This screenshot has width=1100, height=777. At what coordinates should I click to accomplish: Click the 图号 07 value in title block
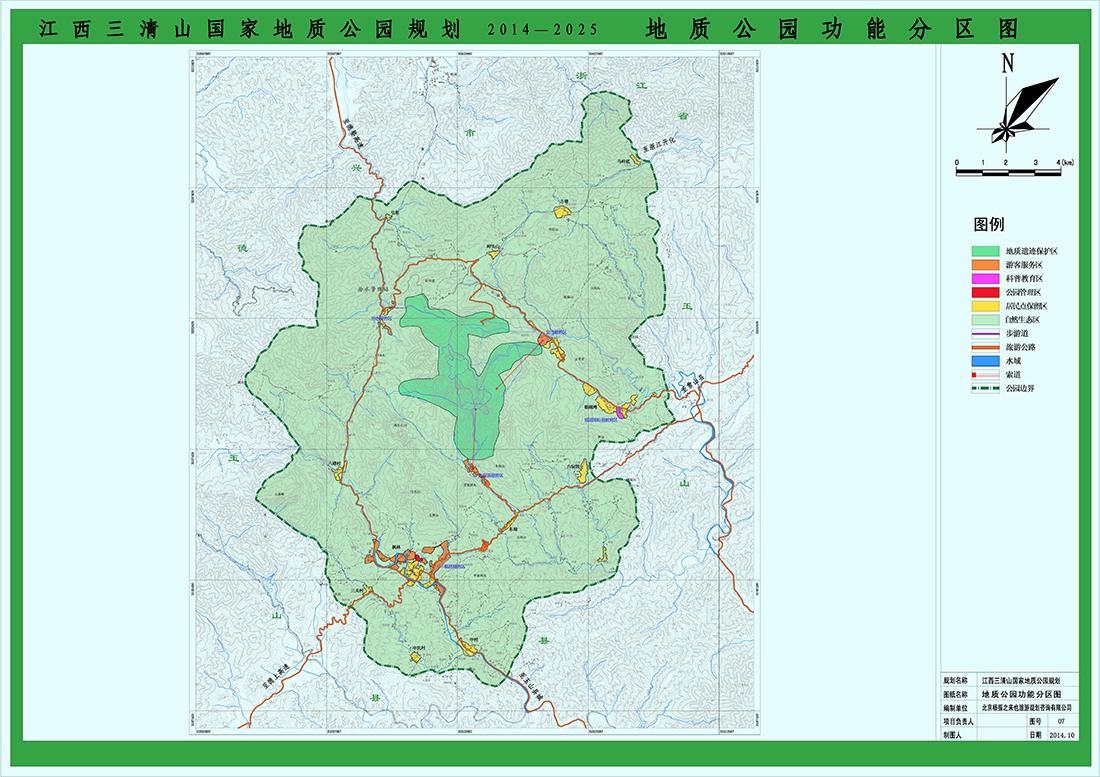[1062, 720]
